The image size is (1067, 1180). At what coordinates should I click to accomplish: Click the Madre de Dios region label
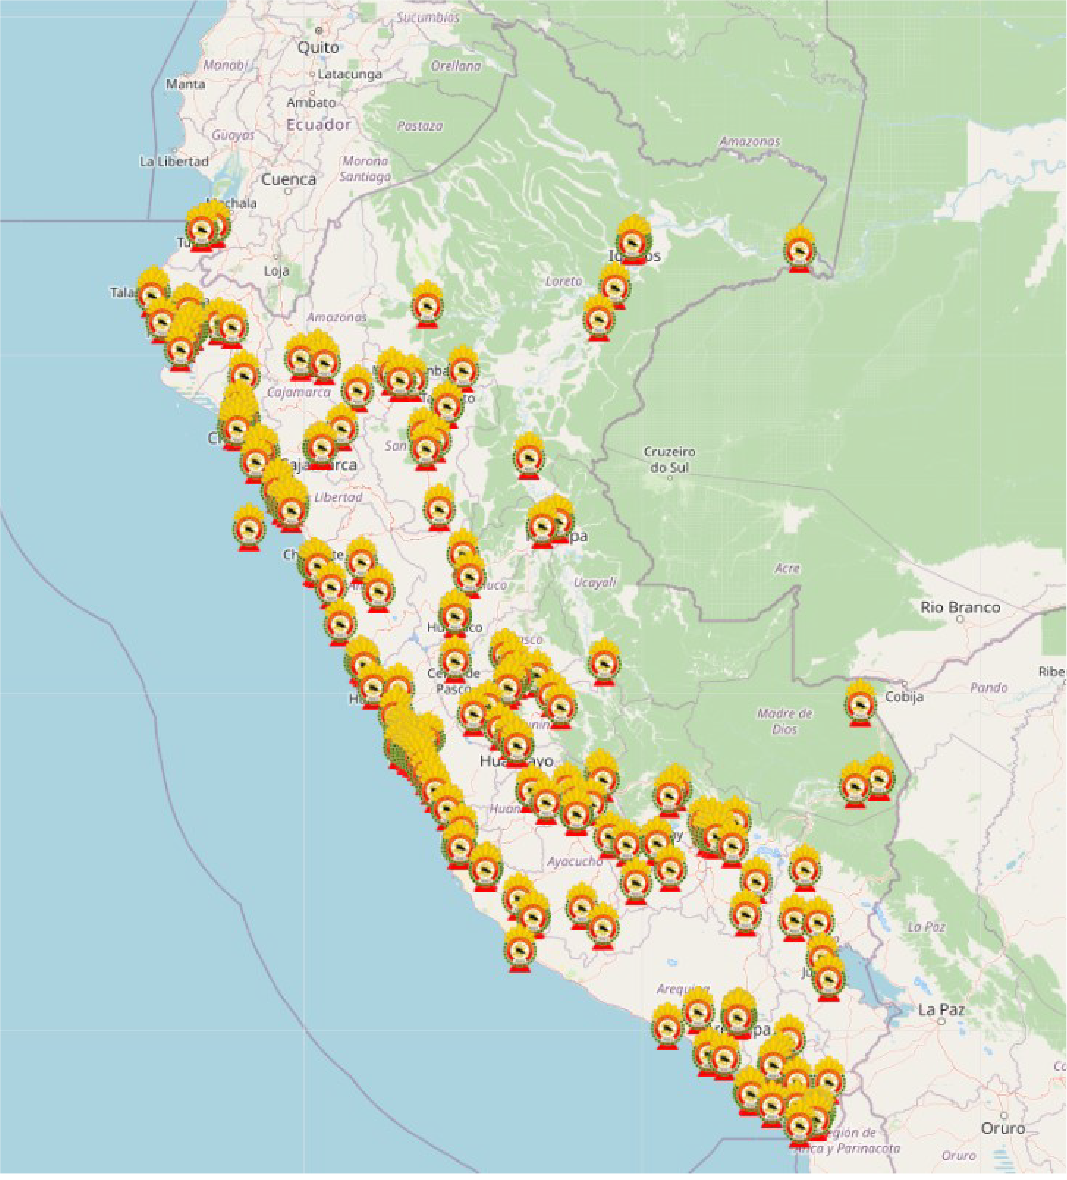click(784, 721)
